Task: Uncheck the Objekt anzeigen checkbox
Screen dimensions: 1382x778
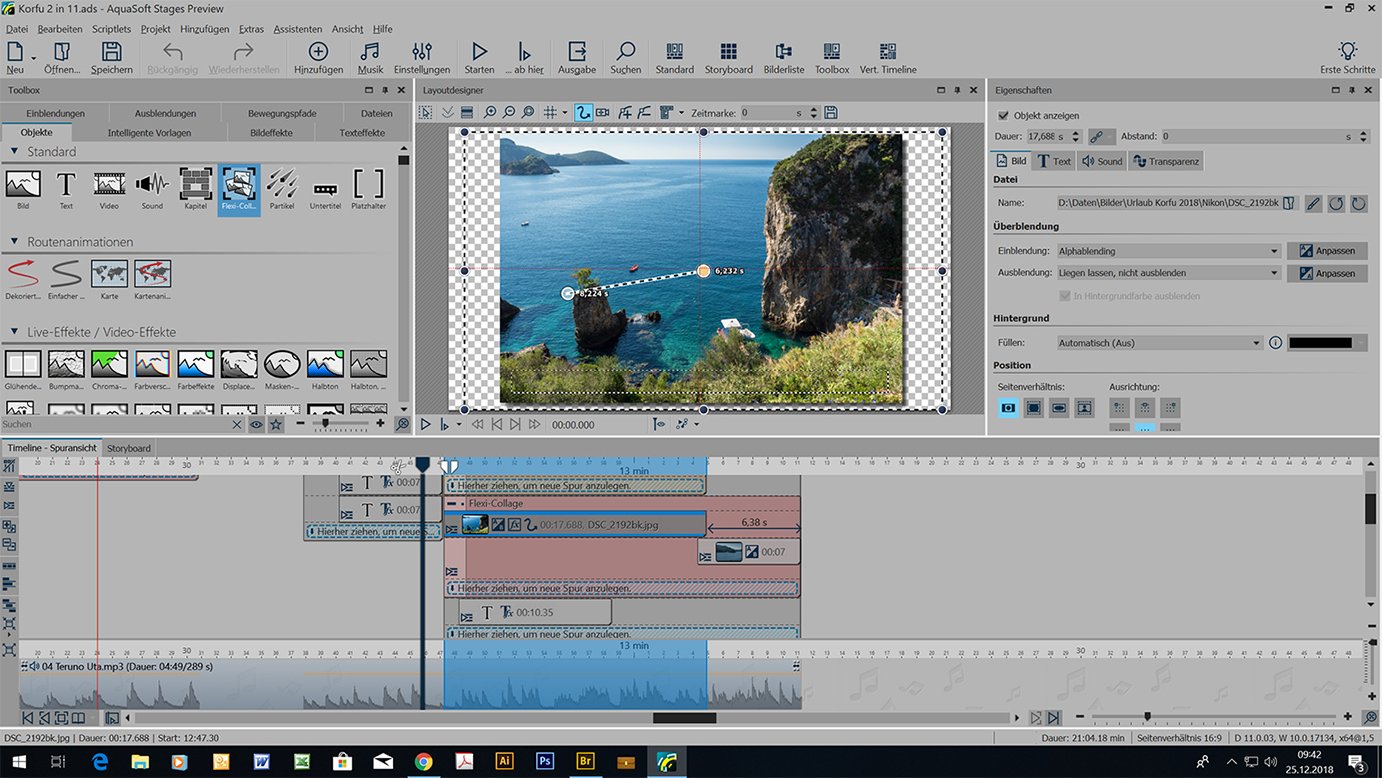Action: (1004, 115)
